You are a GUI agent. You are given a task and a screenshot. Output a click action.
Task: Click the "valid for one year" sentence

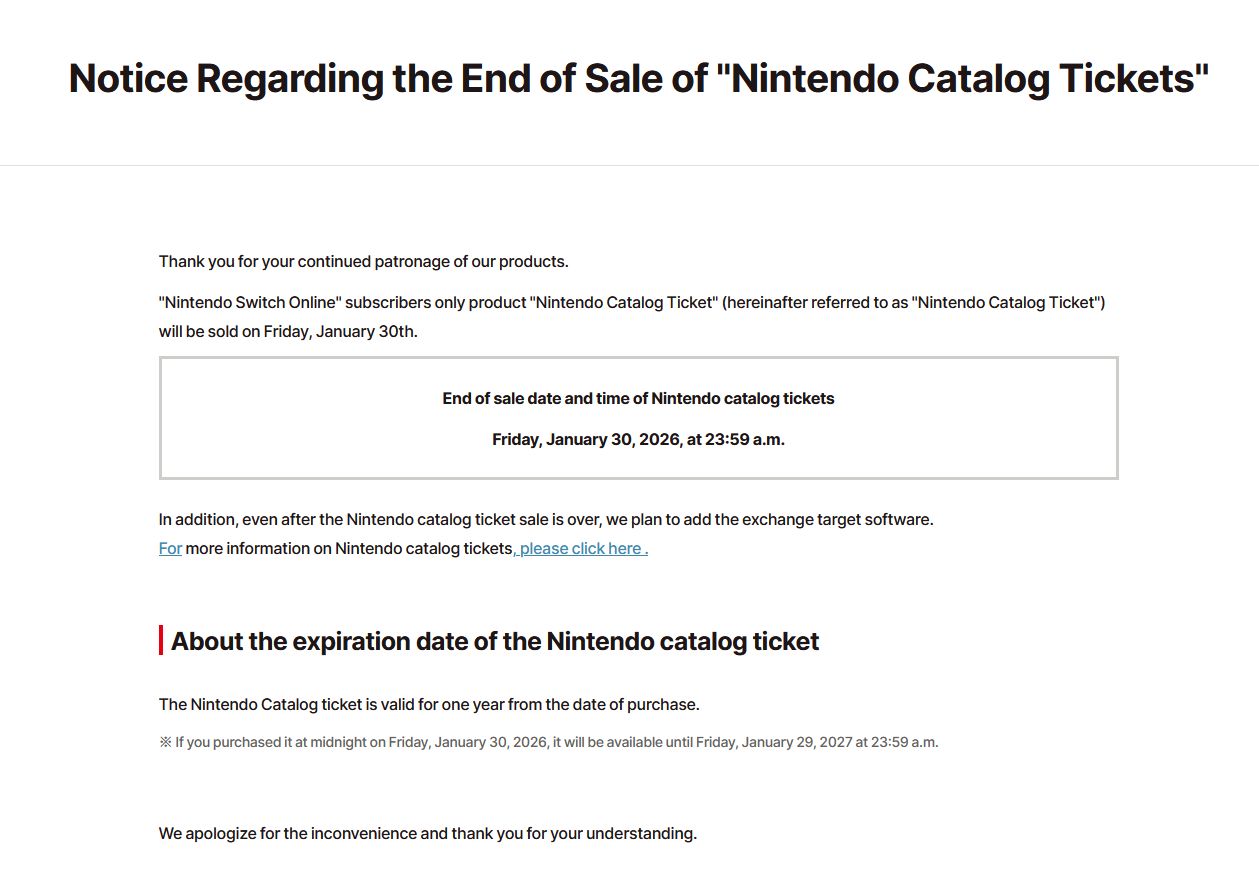pyautogui.click(x=429, y=705)
